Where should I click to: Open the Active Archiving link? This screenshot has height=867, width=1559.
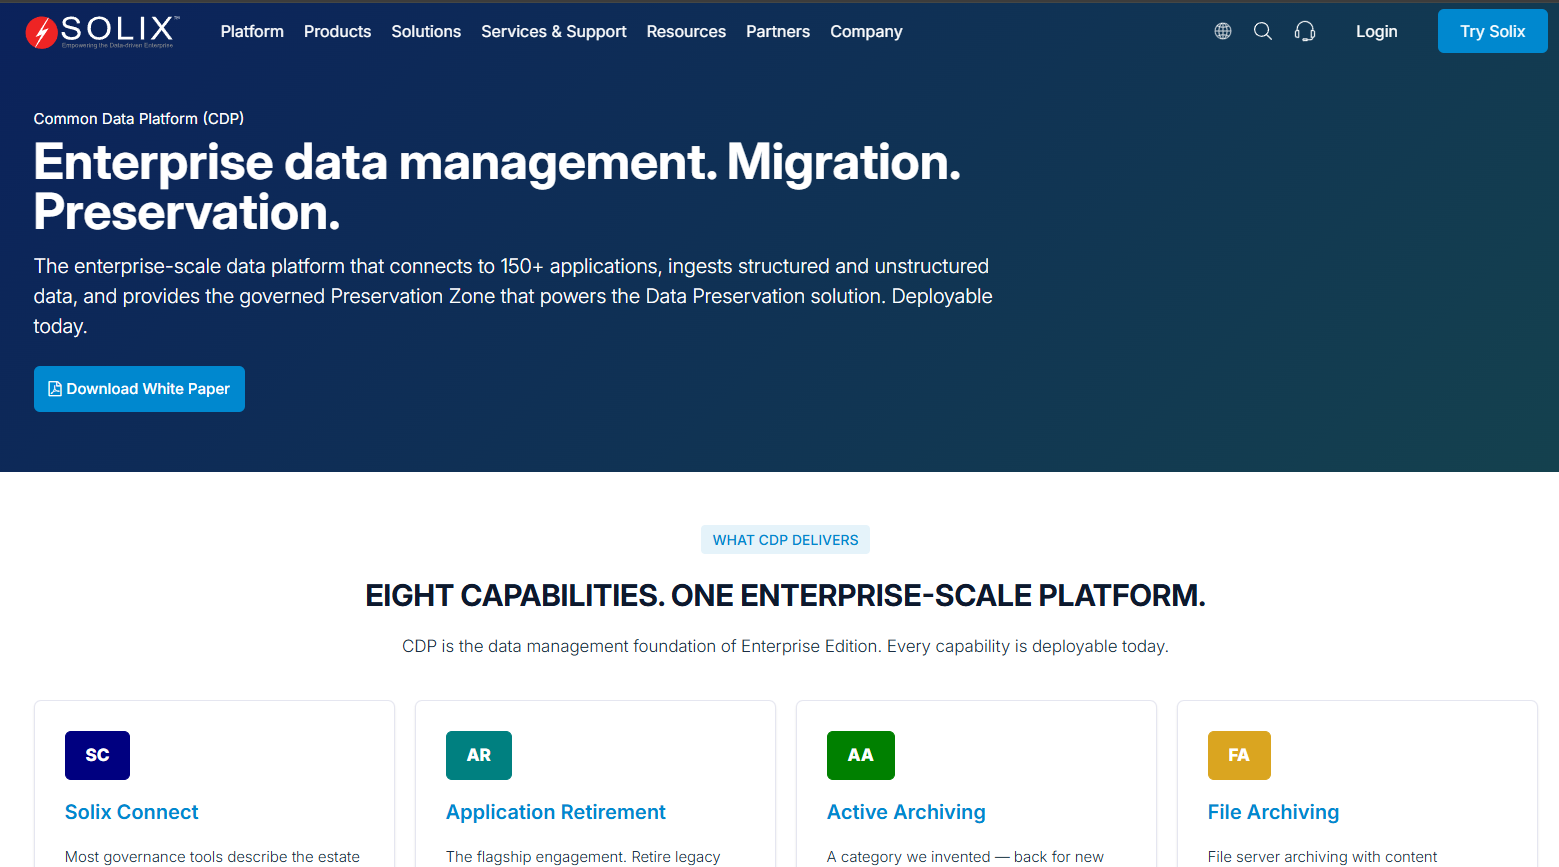click(x=906, y=812)
